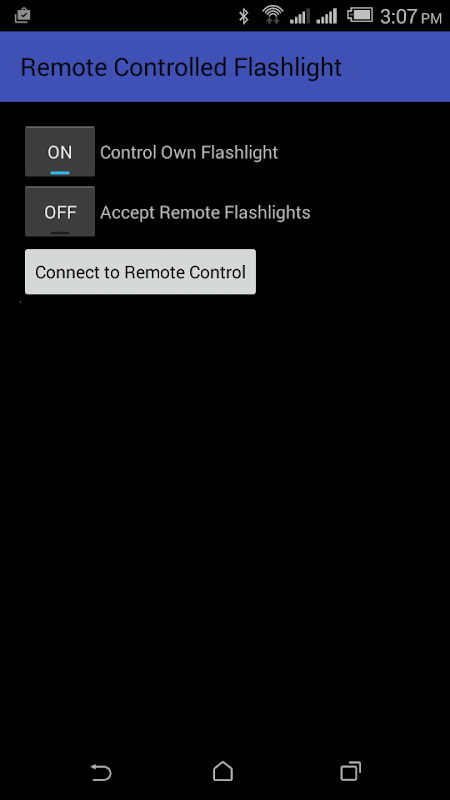The height and width of the screenshot is (800, 450).
Task: Enable the Accept Remote Flashlights toggle
Action: pyautogui.click(x=60, y=211)
